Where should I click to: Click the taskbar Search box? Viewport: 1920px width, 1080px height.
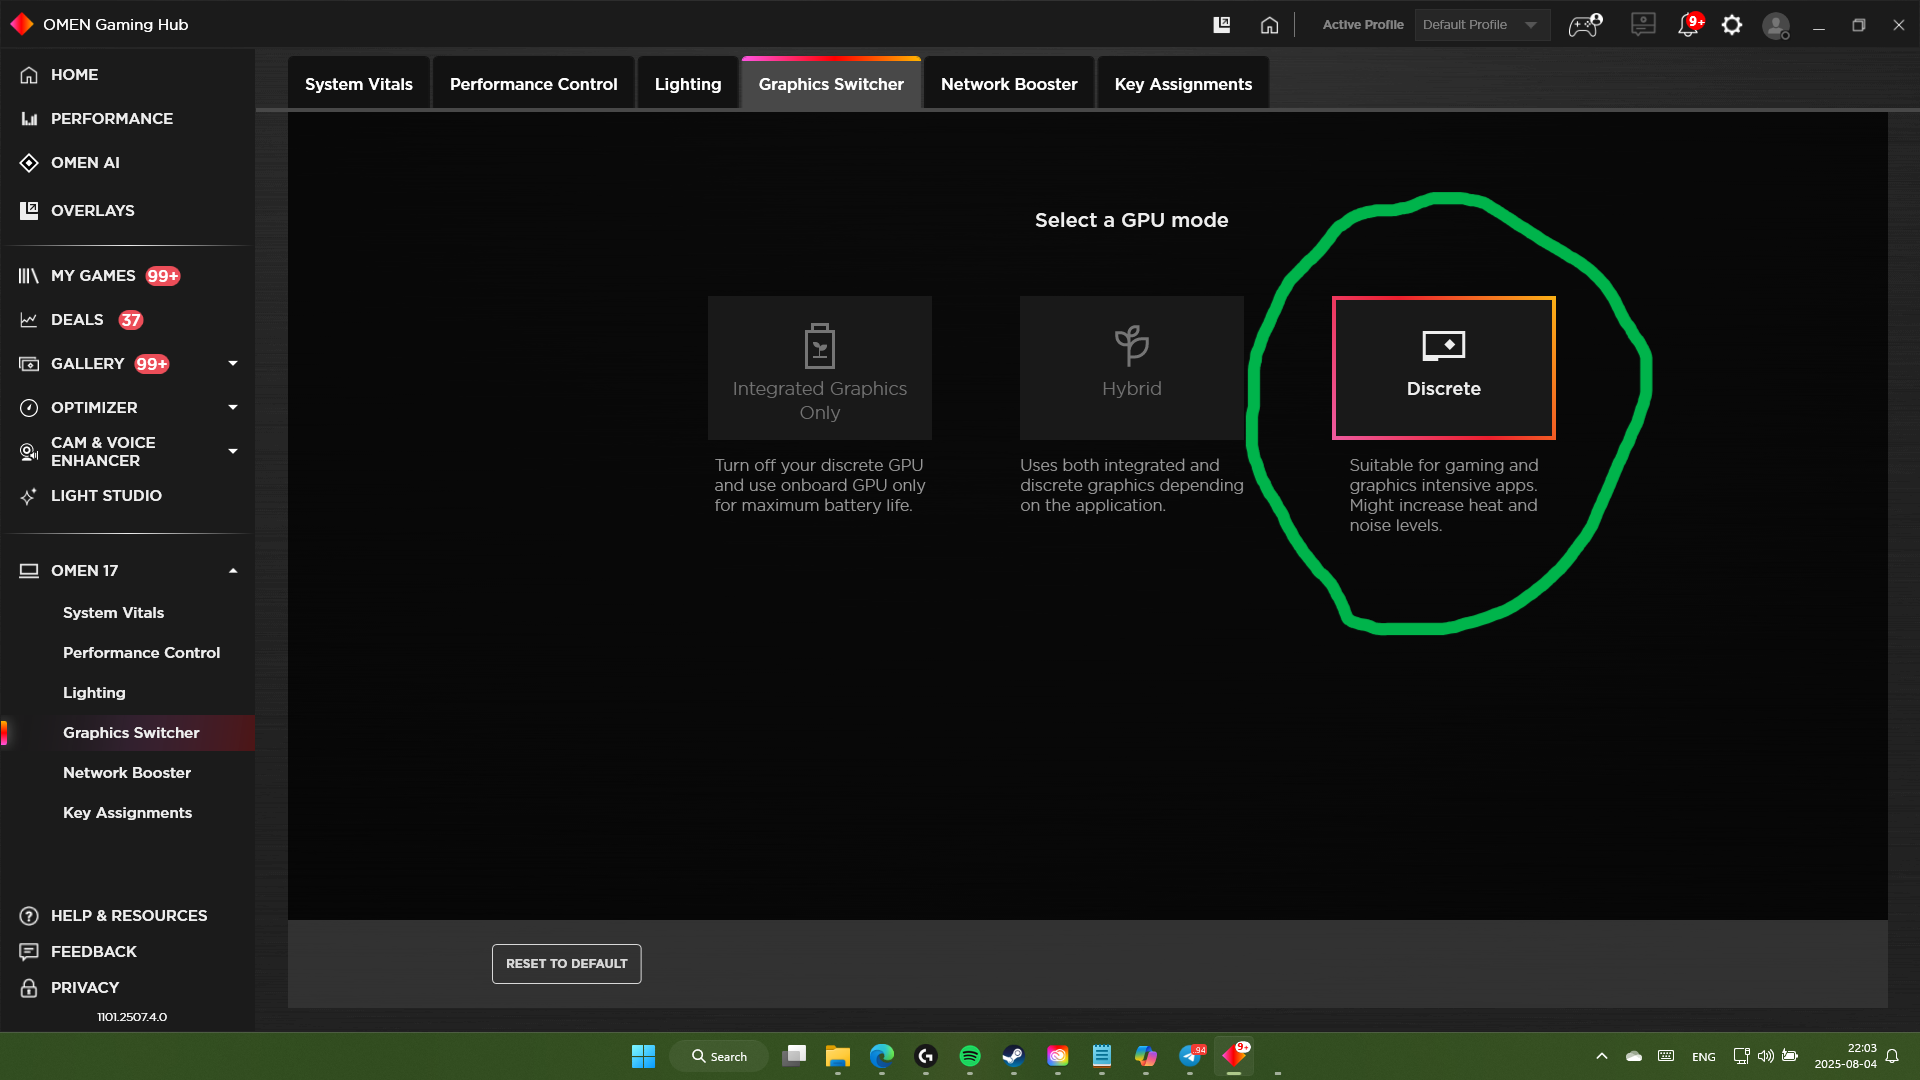(719, 1056)
